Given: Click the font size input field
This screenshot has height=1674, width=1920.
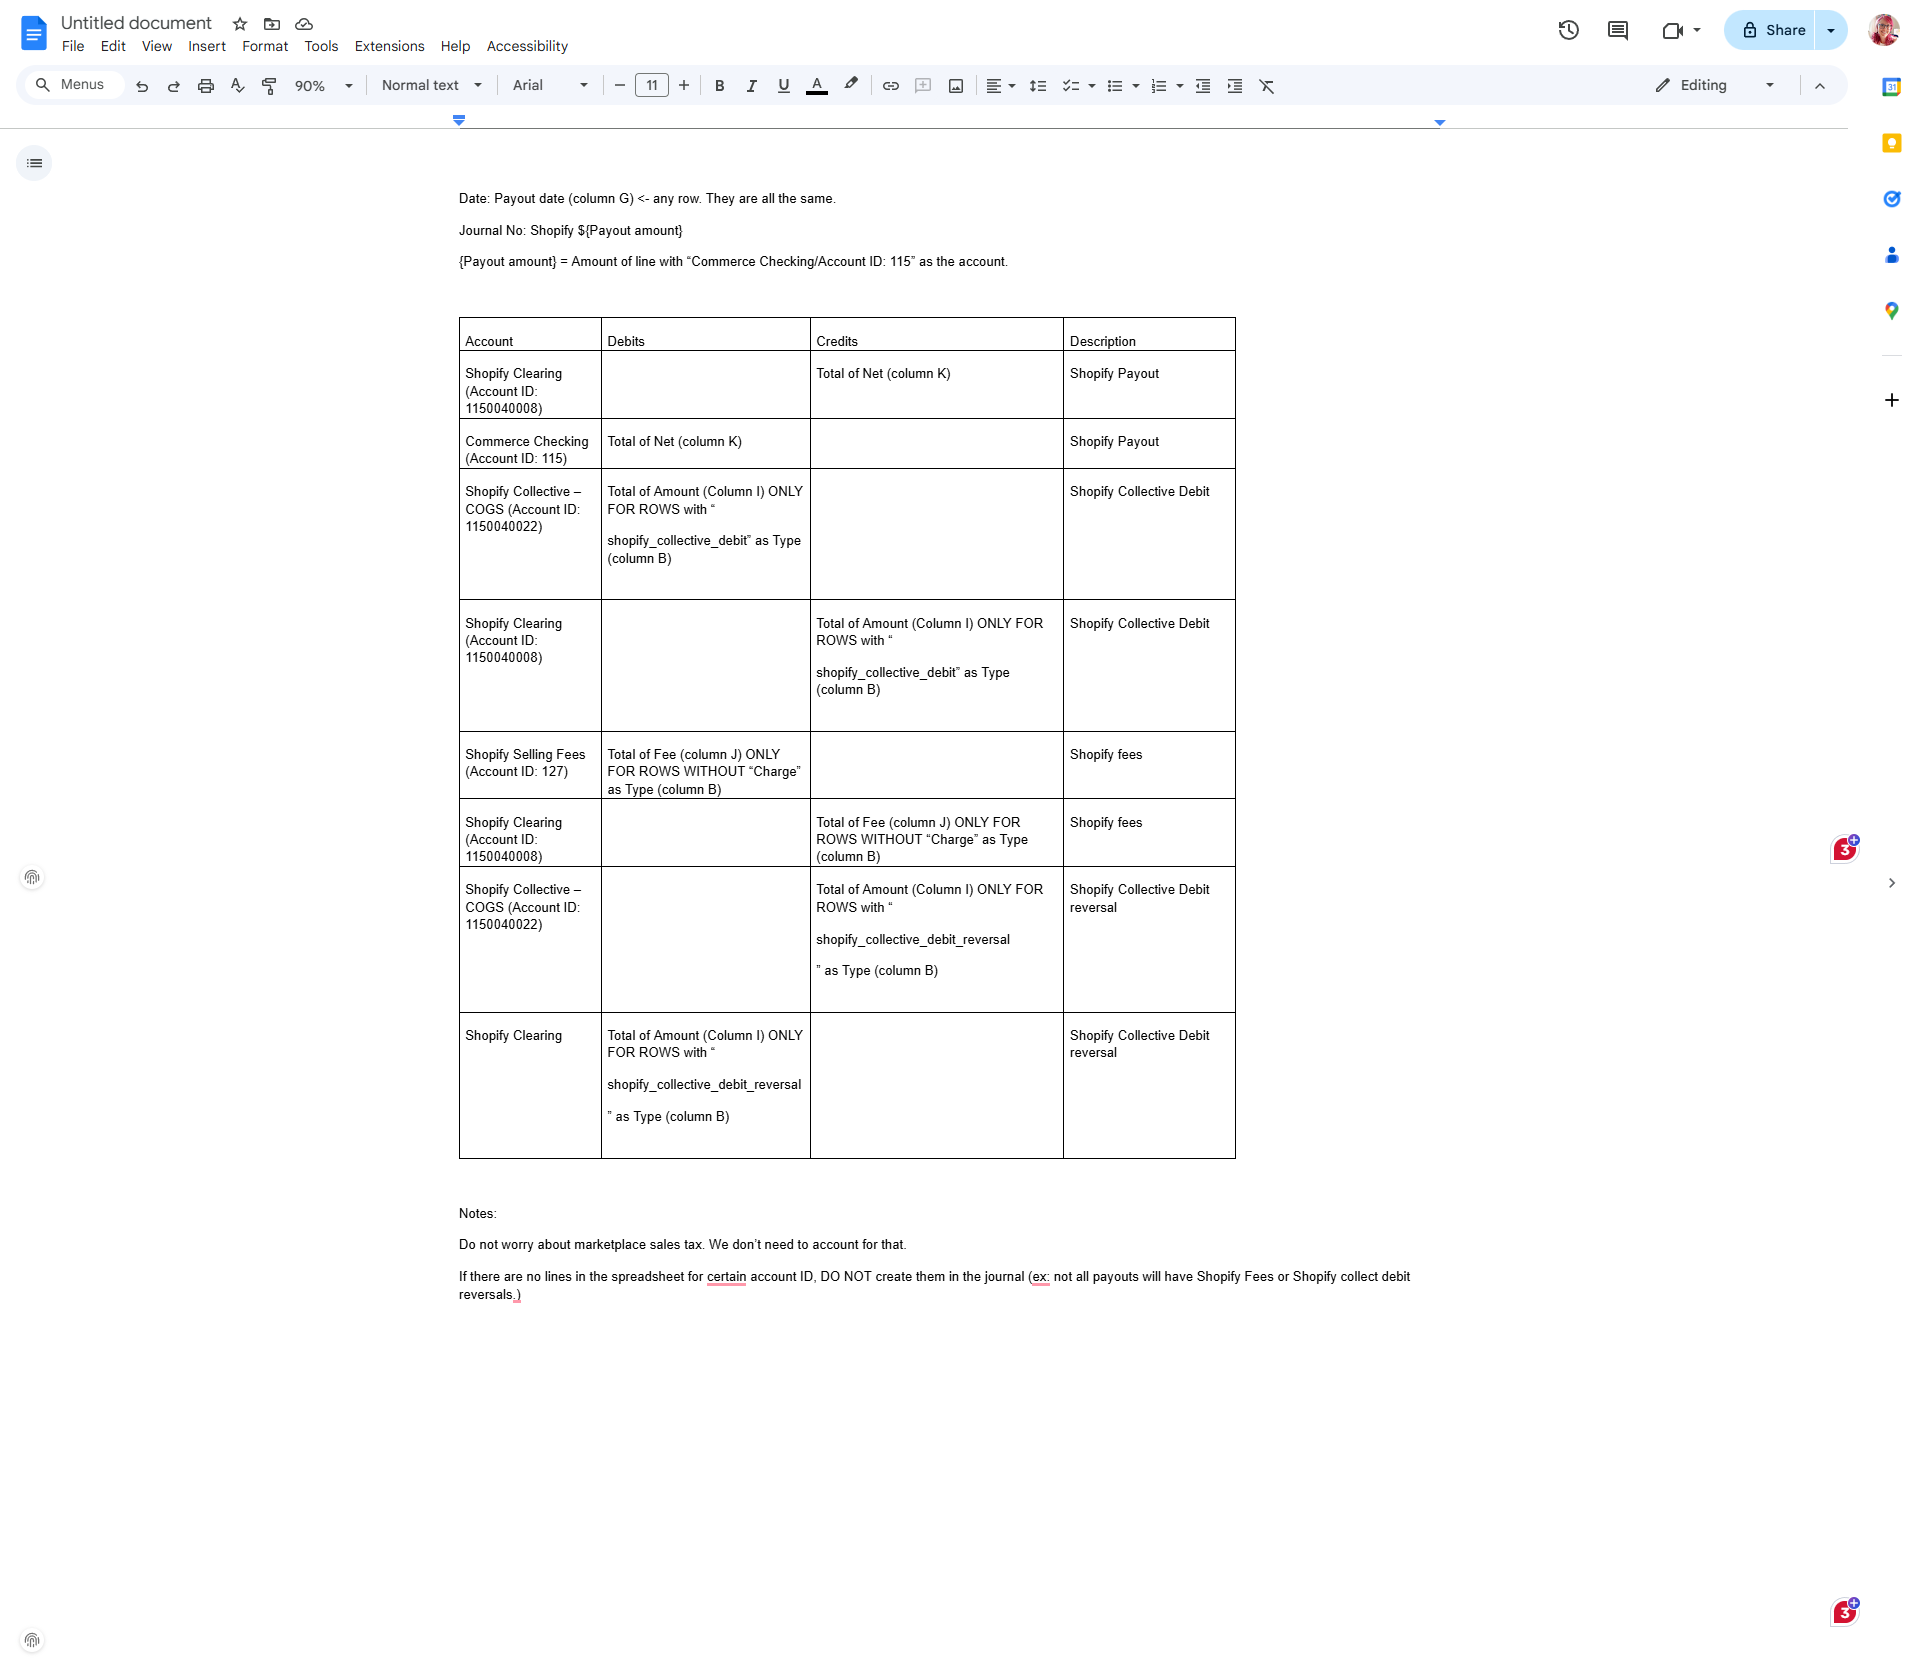Looking at the screenshot, I should click(652, 86).
